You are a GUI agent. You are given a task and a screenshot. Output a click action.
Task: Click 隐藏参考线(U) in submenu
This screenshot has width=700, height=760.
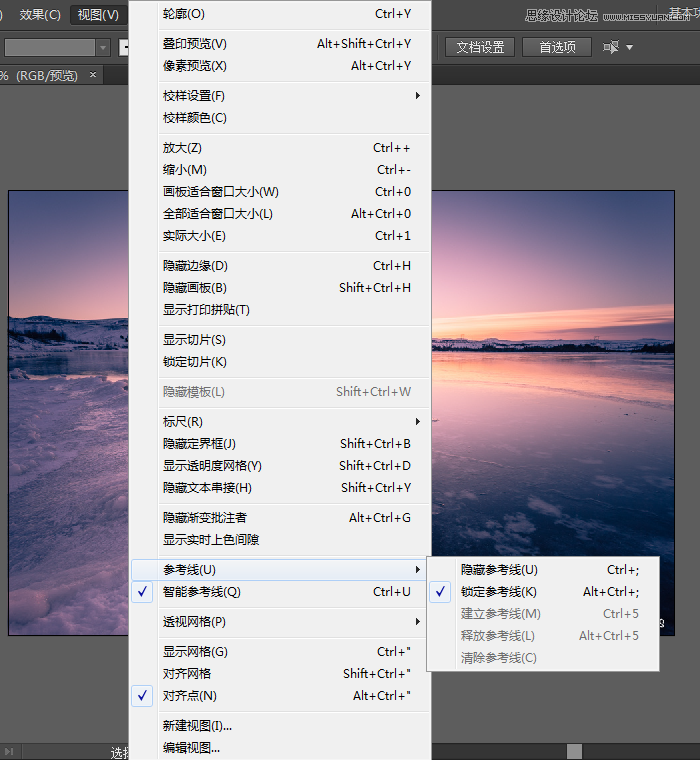click(543, 570)
